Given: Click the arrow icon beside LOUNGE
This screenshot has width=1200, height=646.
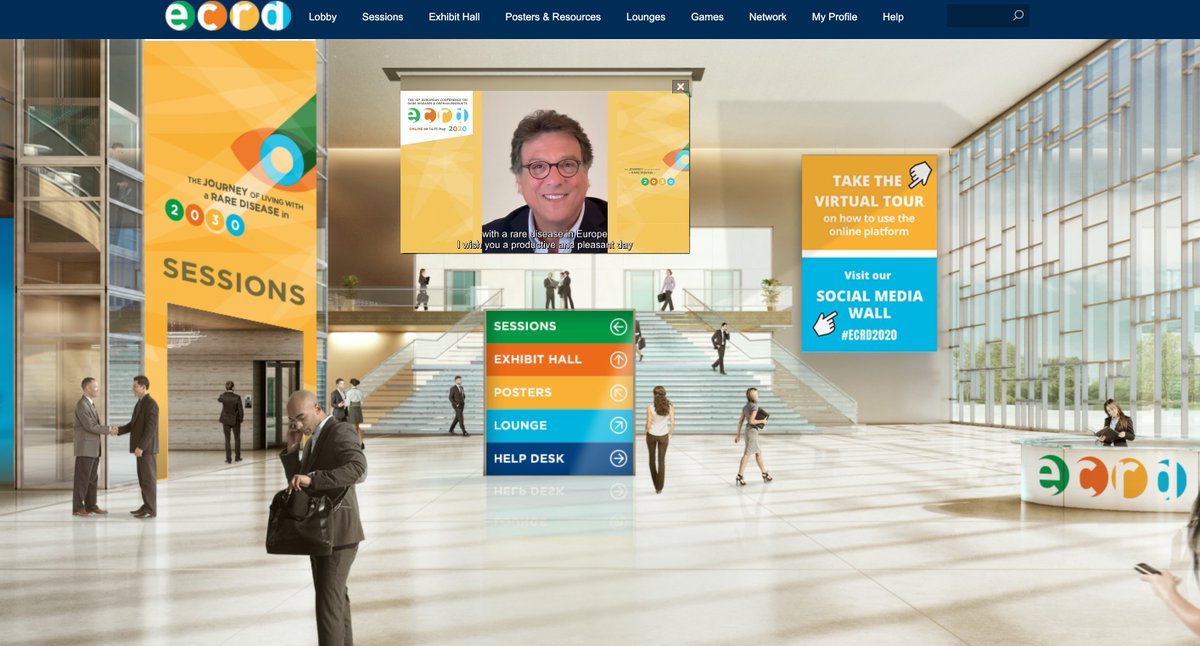Looking at the screenshot, I should coord(618,426).
